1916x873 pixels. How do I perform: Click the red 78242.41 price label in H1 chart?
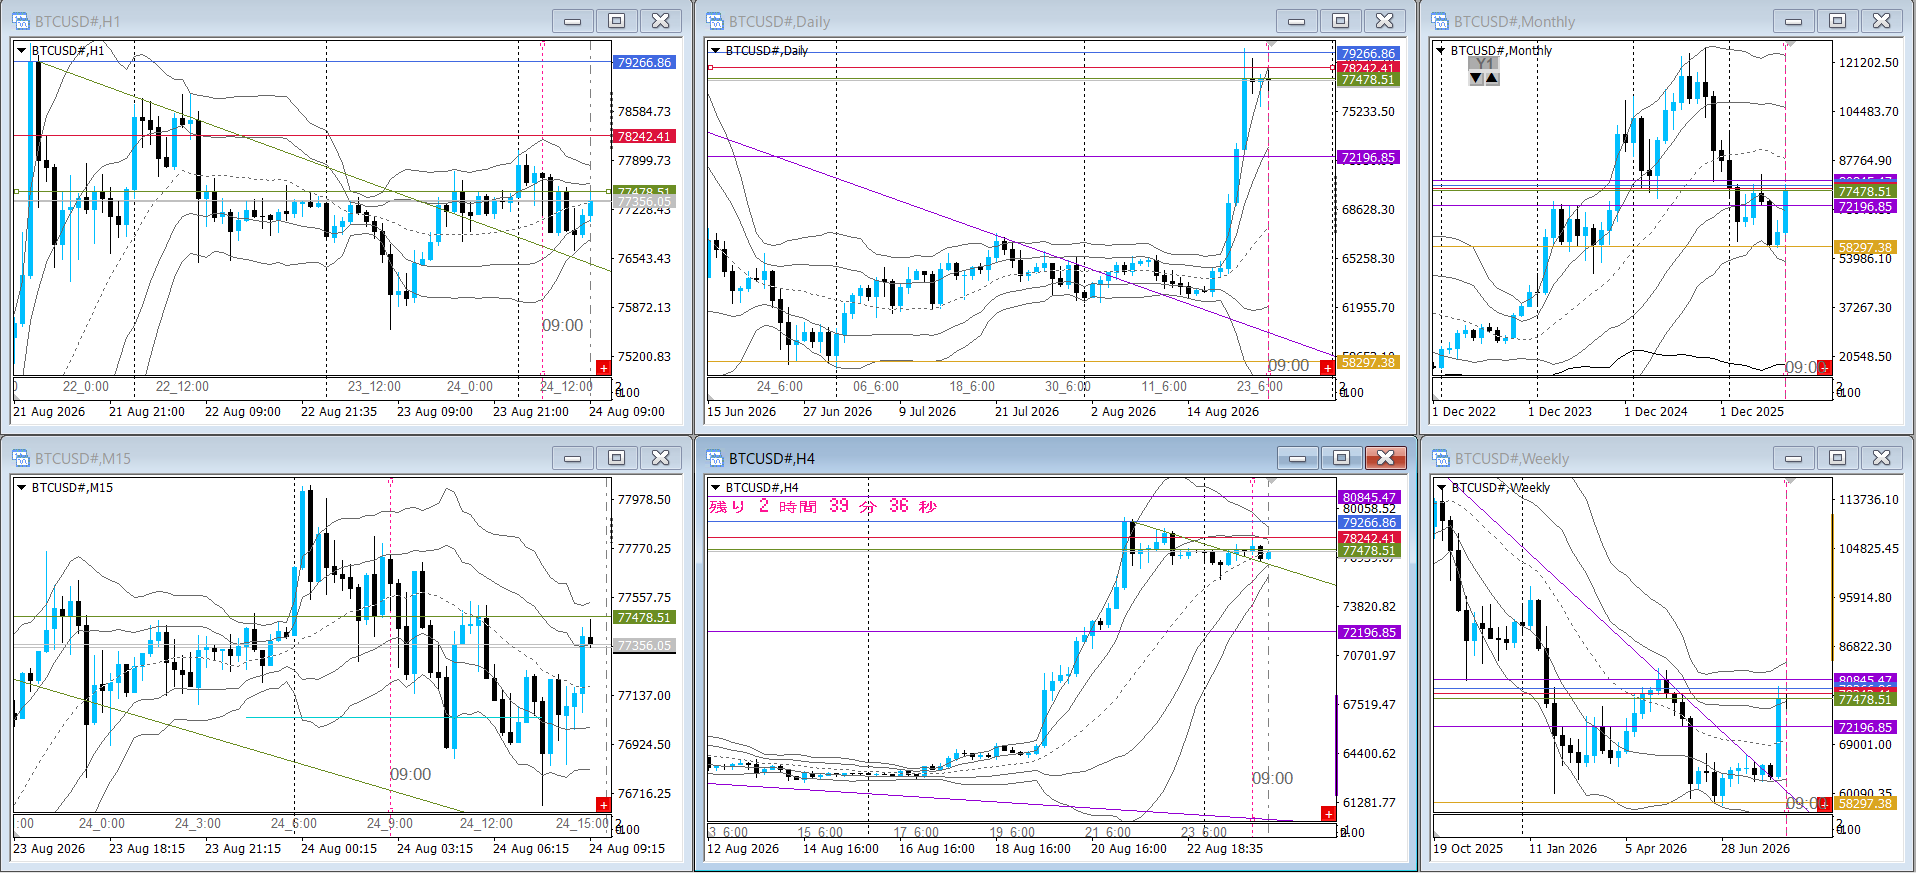coord(644,136)
